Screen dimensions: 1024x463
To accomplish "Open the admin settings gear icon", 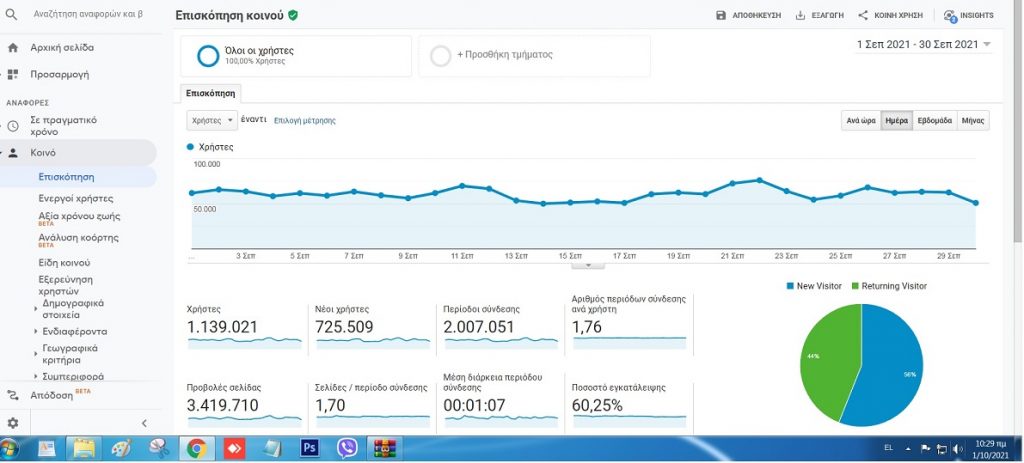I will [13, 423].
